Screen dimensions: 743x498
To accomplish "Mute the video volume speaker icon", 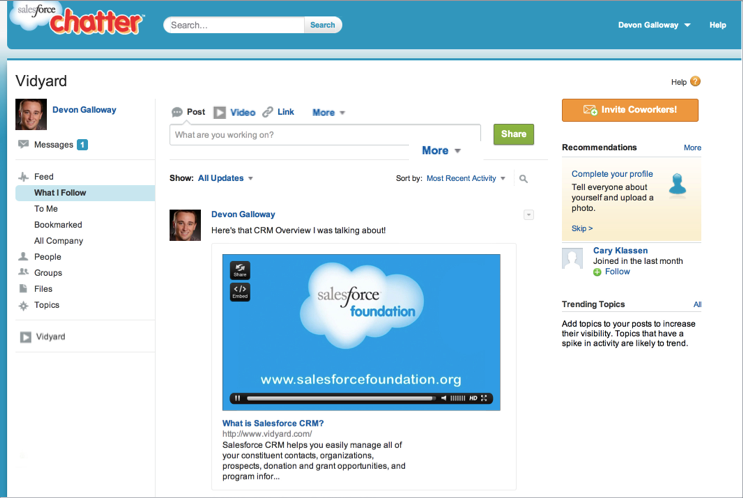I will click(444, 398).
